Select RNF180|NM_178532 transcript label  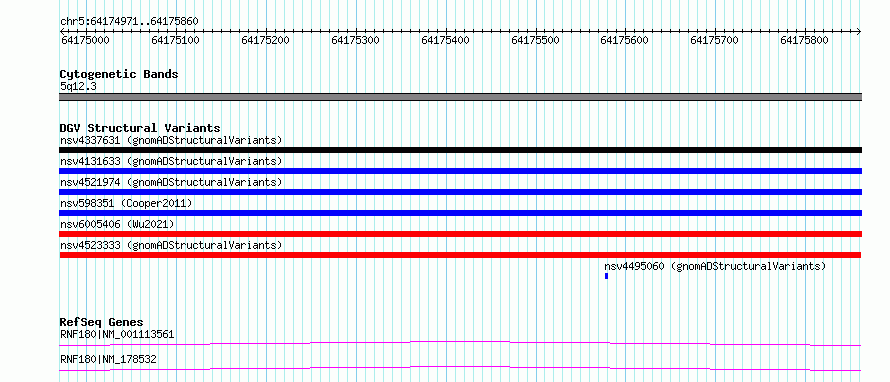point(108,359)
